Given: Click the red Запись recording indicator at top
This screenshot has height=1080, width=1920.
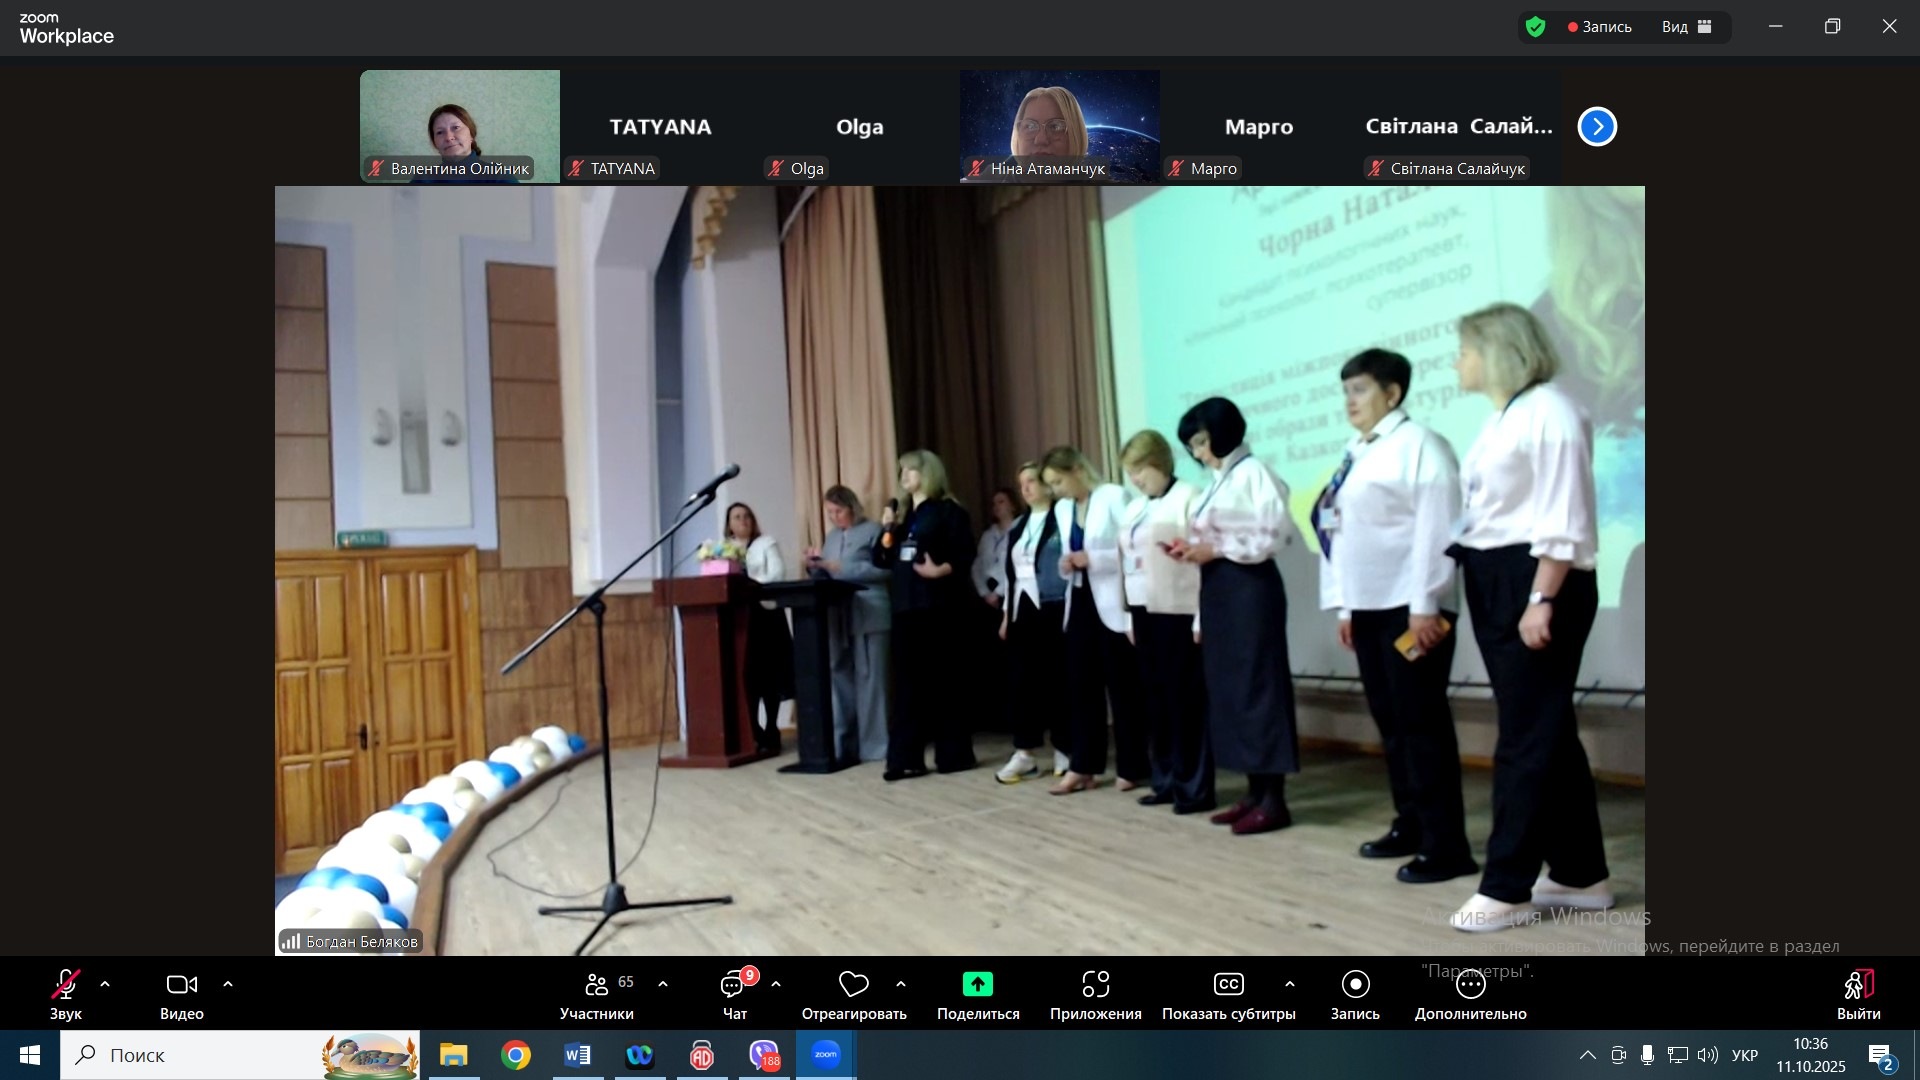Looking at the screenshot, I should (x=1600, y=27).
